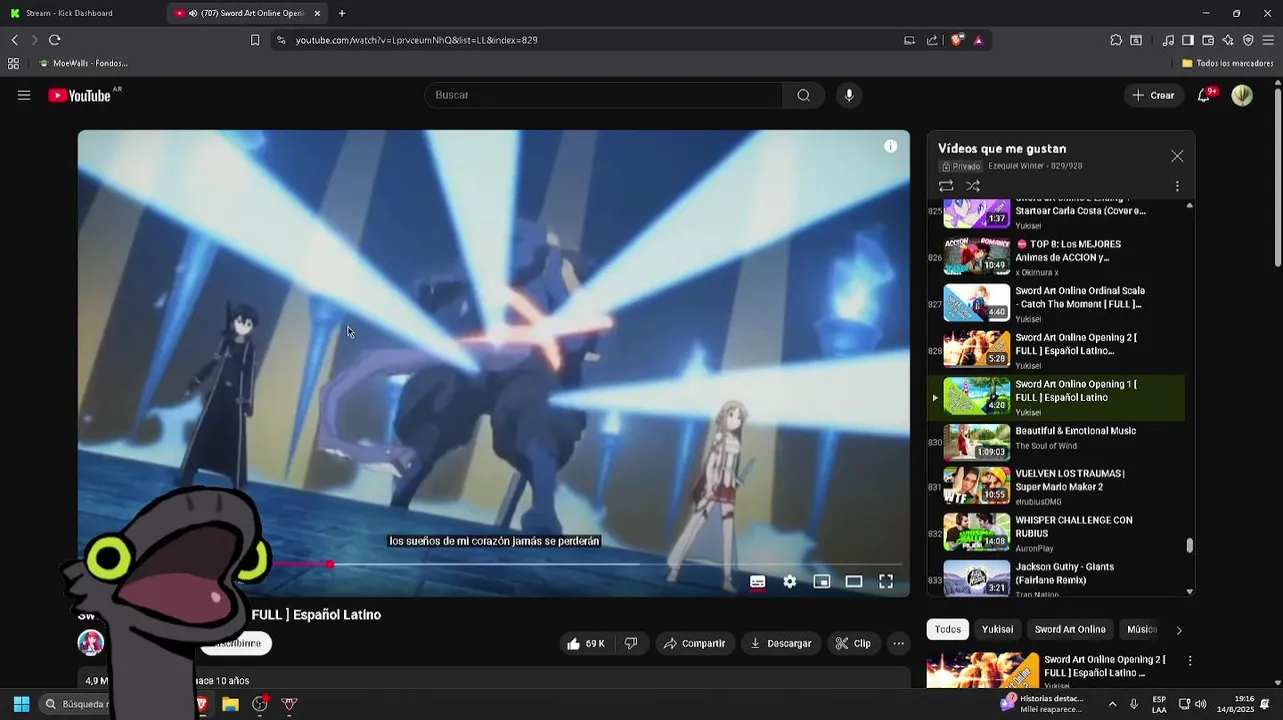Open the player settings gear
The height and width of the screenshot is (720, 1283).
point(790,581)
